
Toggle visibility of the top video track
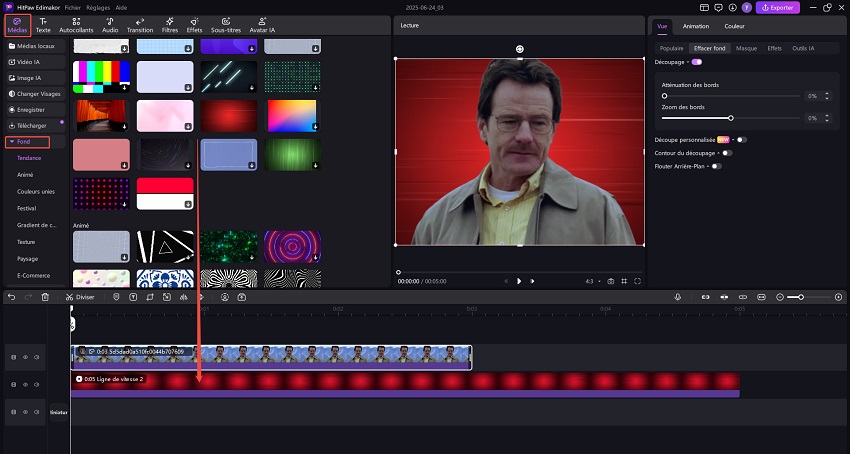[x=25, y=357]
